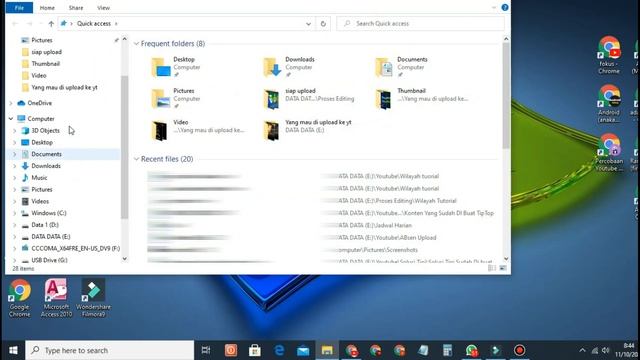The width and height of the screenshot is (640, 360).
Task: Expand the Documents node in the sidebar
Action: click(x=15, y=154)
